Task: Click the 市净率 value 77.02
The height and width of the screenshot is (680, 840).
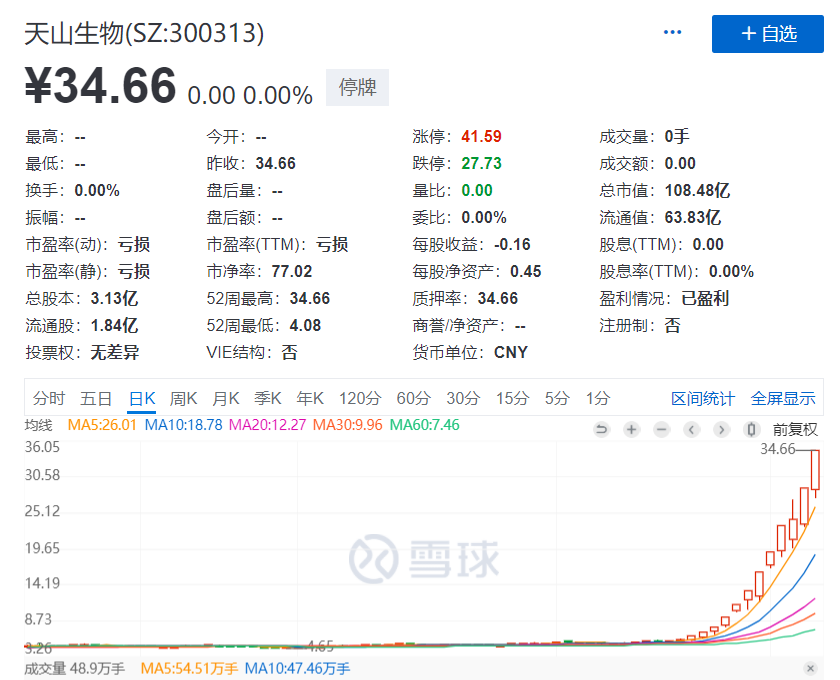Action: 291,272
